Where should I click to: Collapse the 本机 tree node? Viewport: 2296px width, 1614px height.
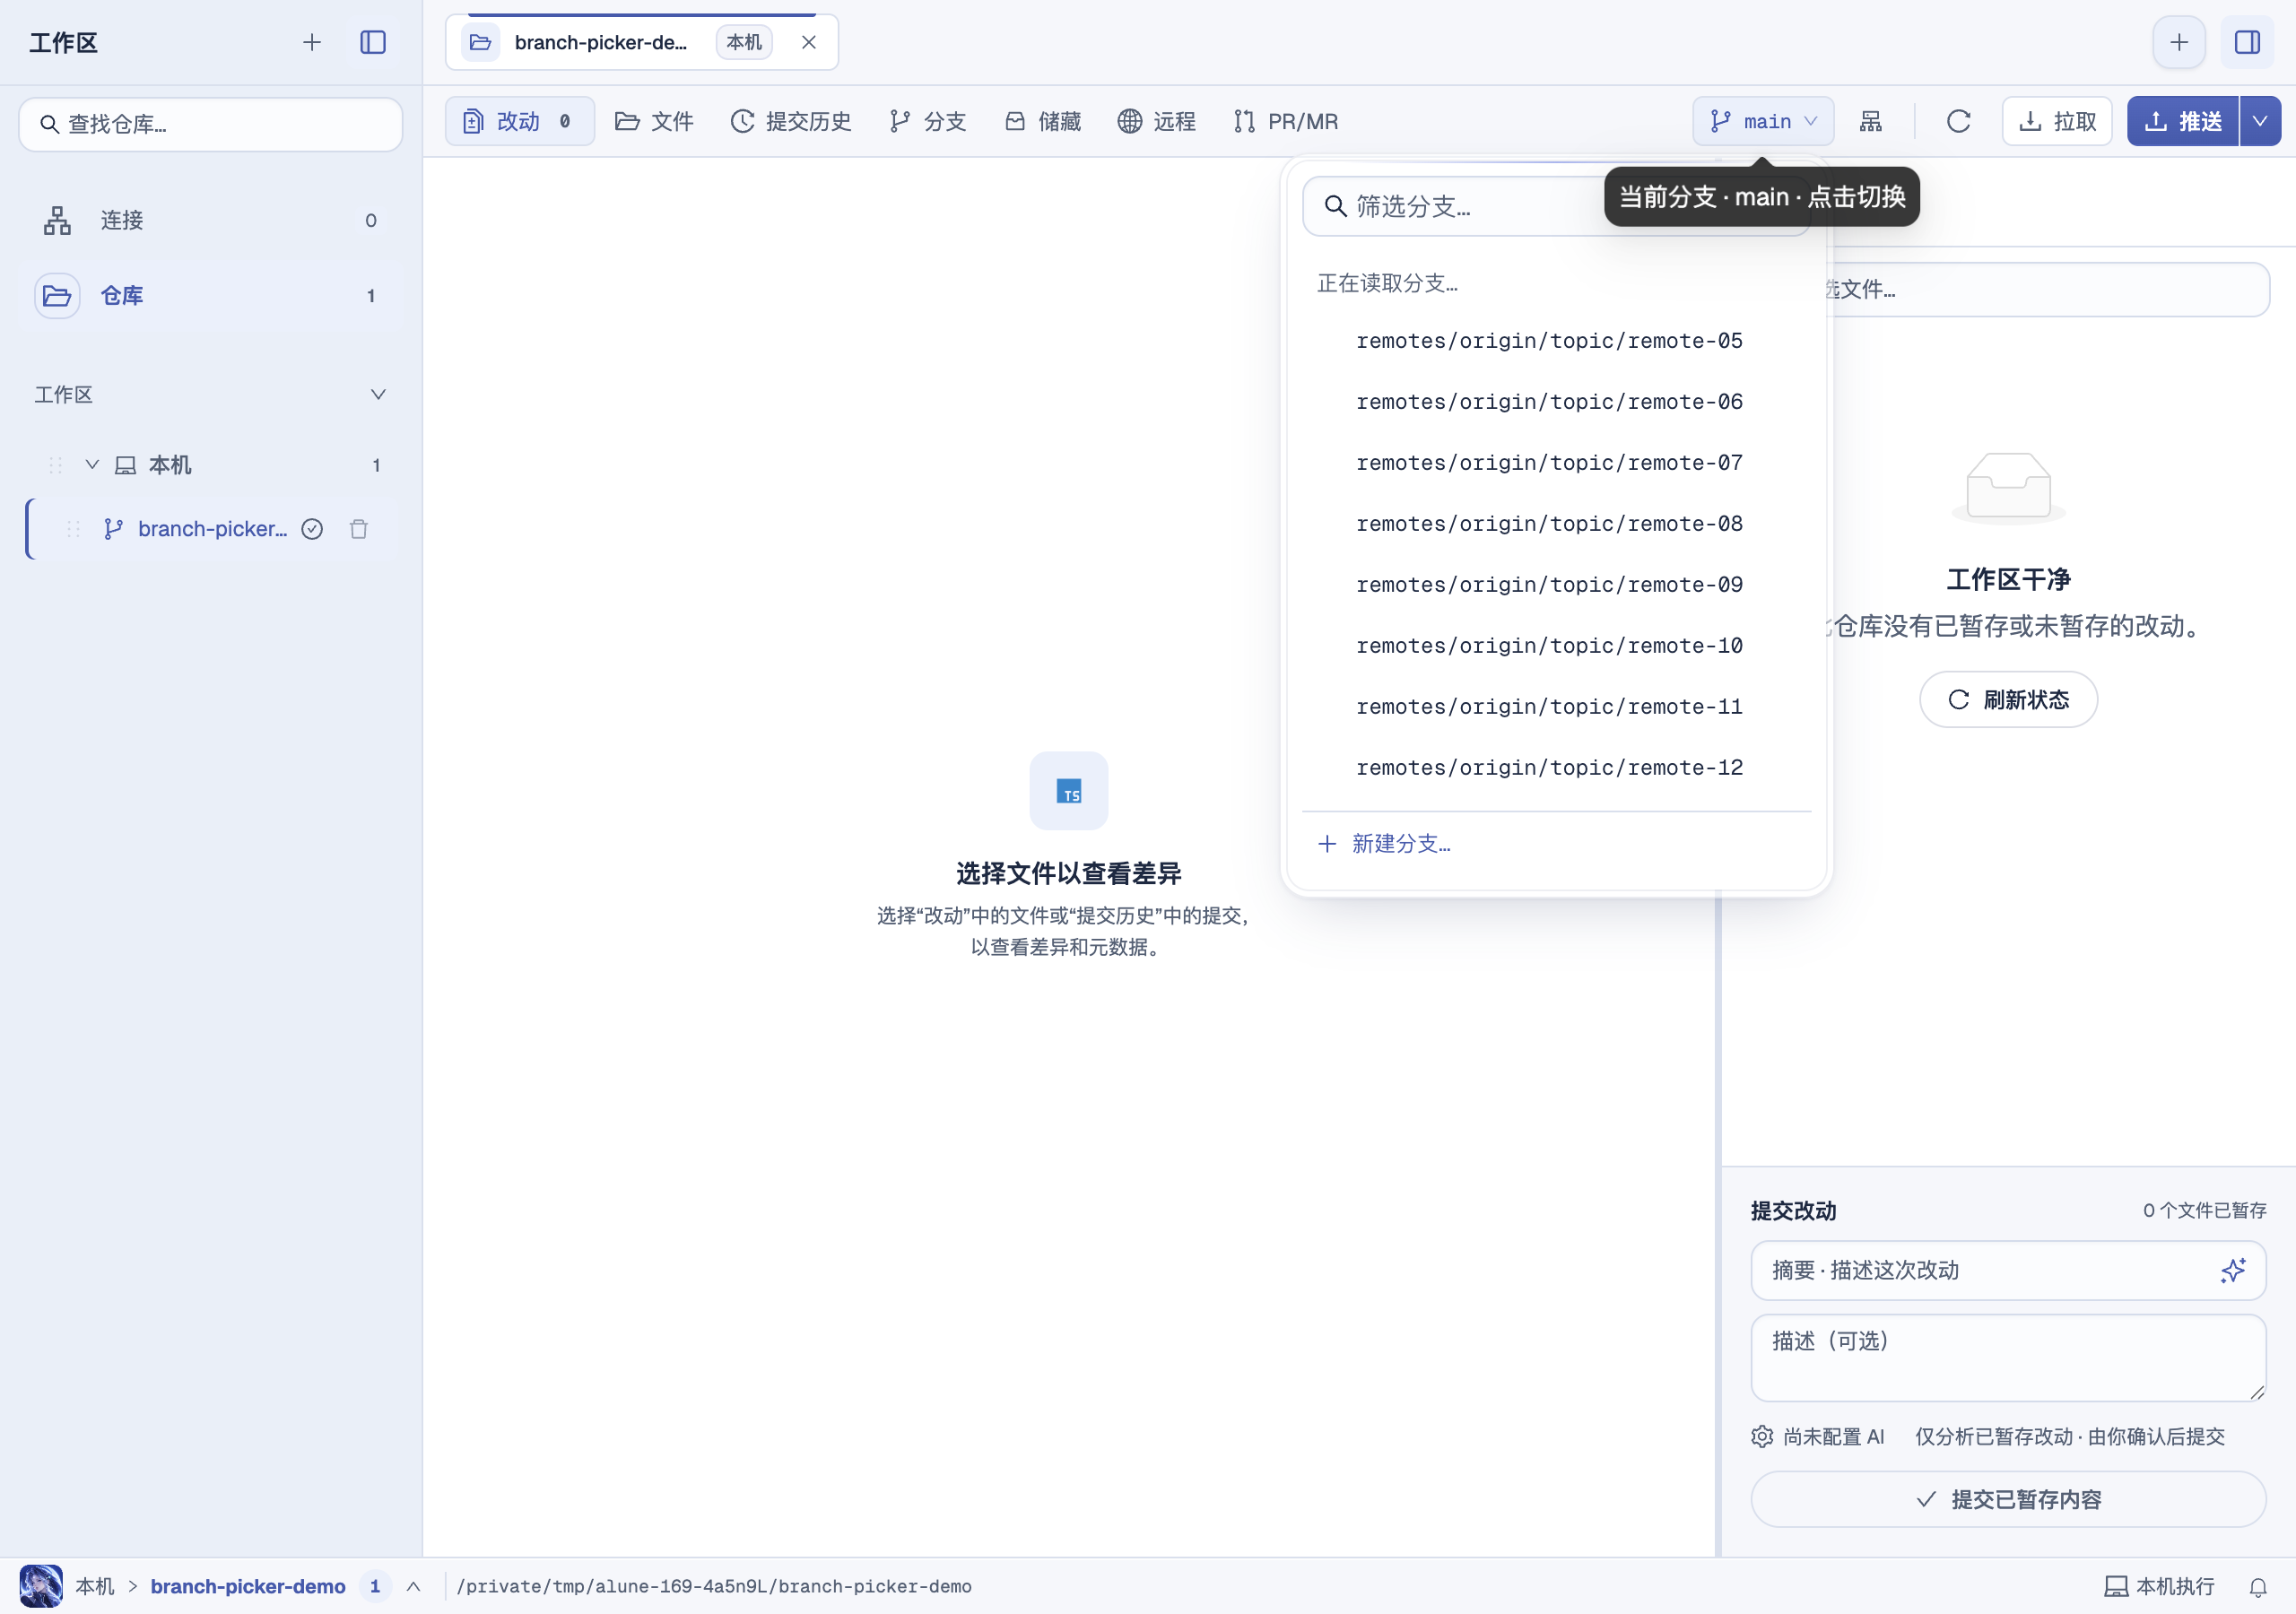[x=92, y=464]
